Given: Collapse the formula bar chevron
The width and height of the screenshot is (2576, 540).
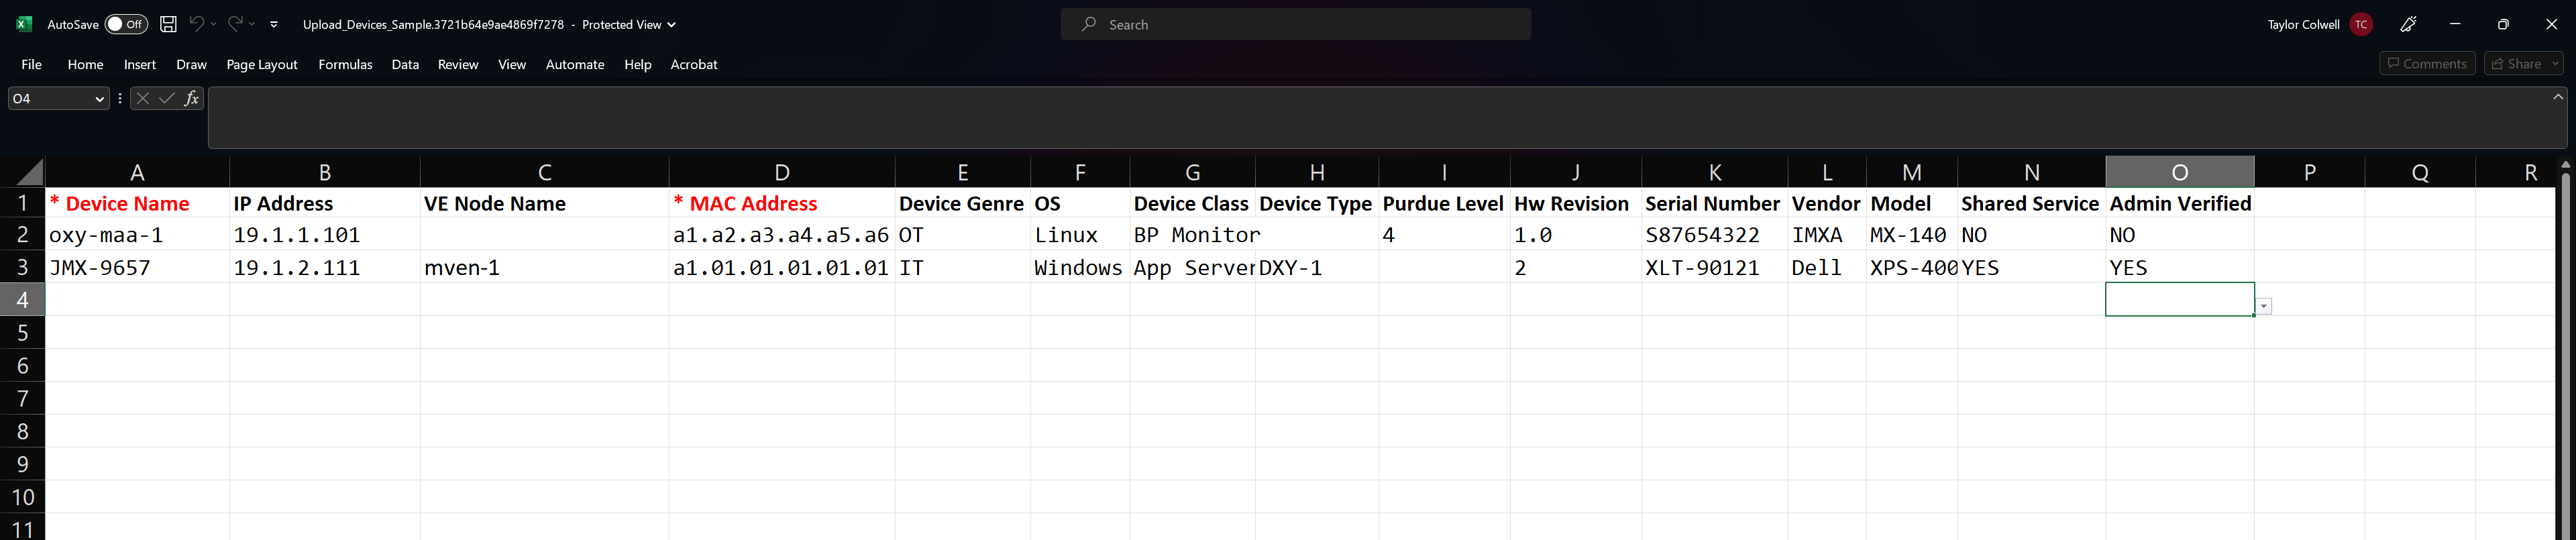Looking at the screenshot, I should point(2558,97).
